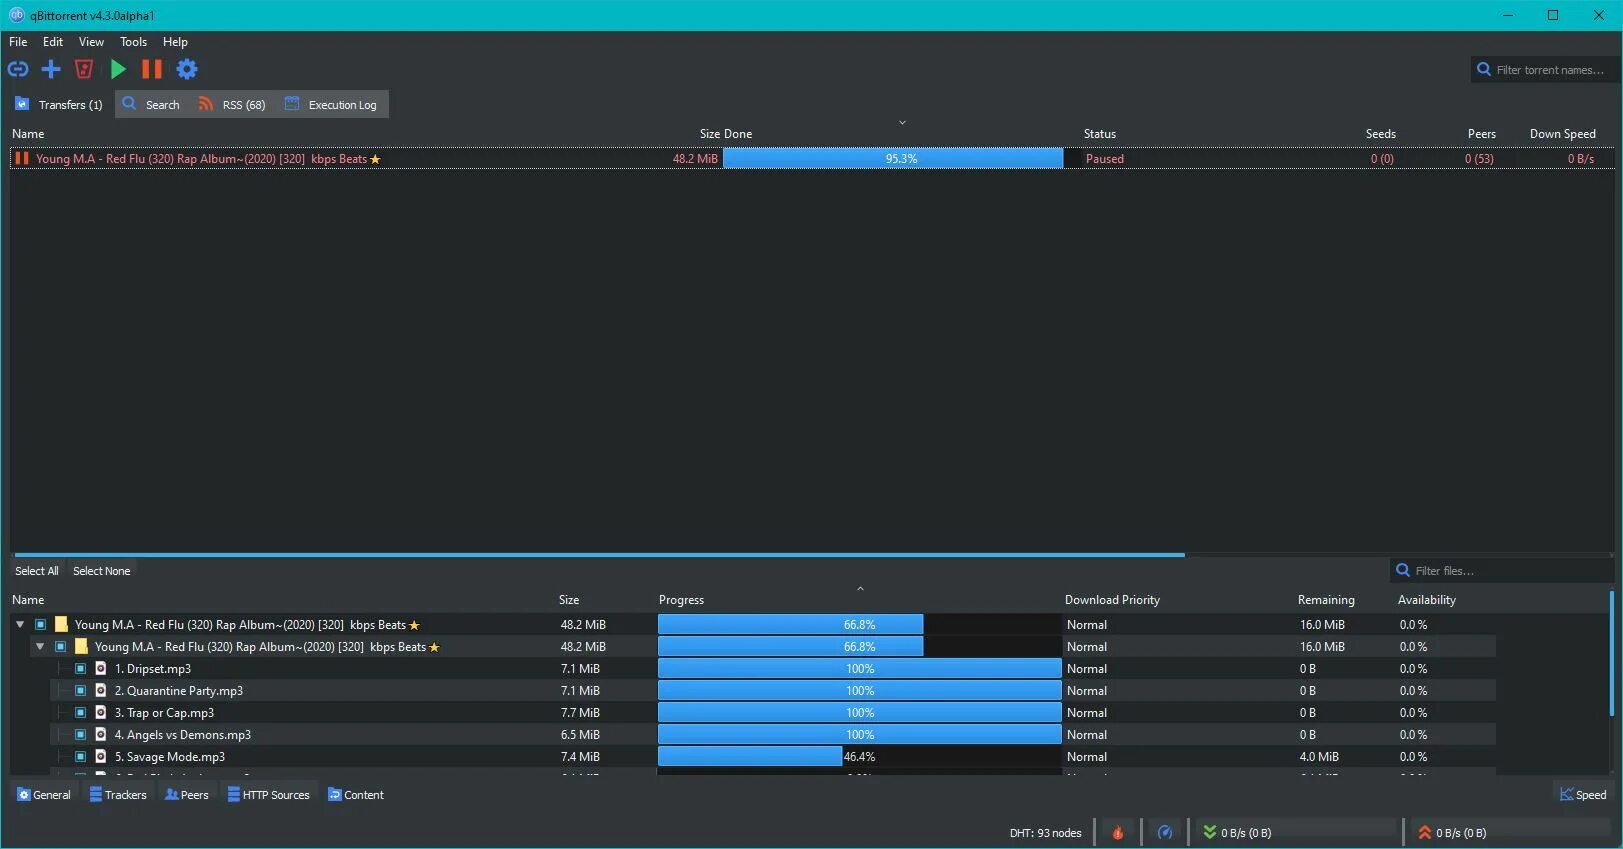Click the magnifier icon in Filter files box

click(1403, 570)
